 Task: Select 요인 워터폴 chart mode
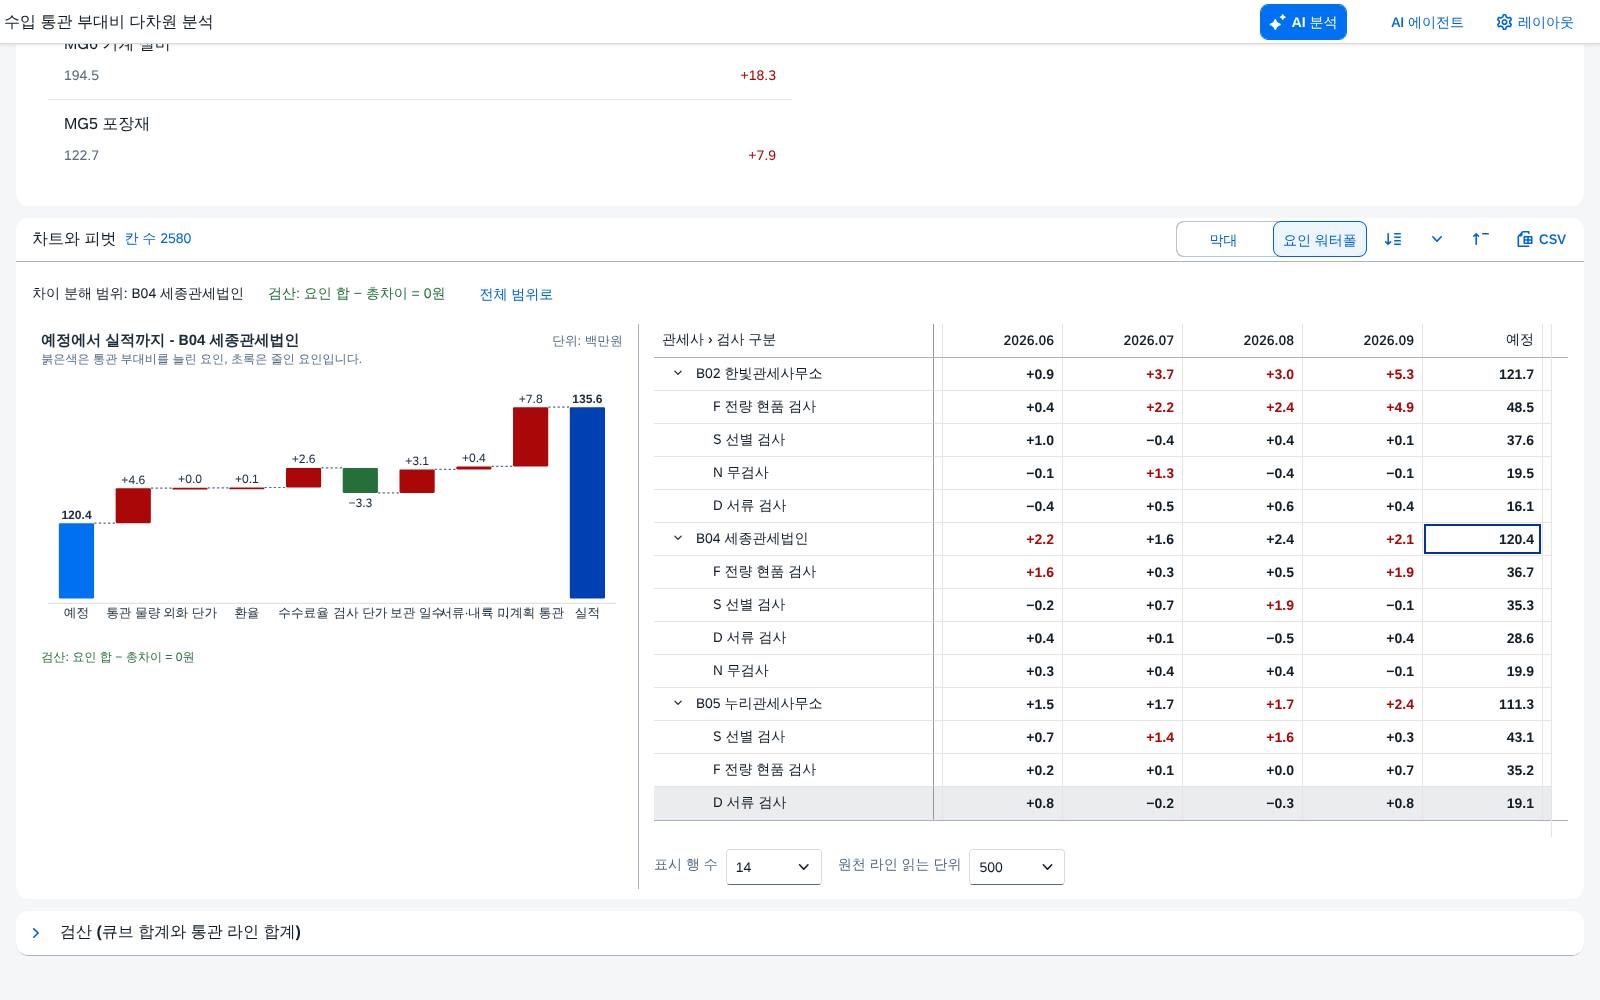pyautogui.click(x=1320, y=240)
